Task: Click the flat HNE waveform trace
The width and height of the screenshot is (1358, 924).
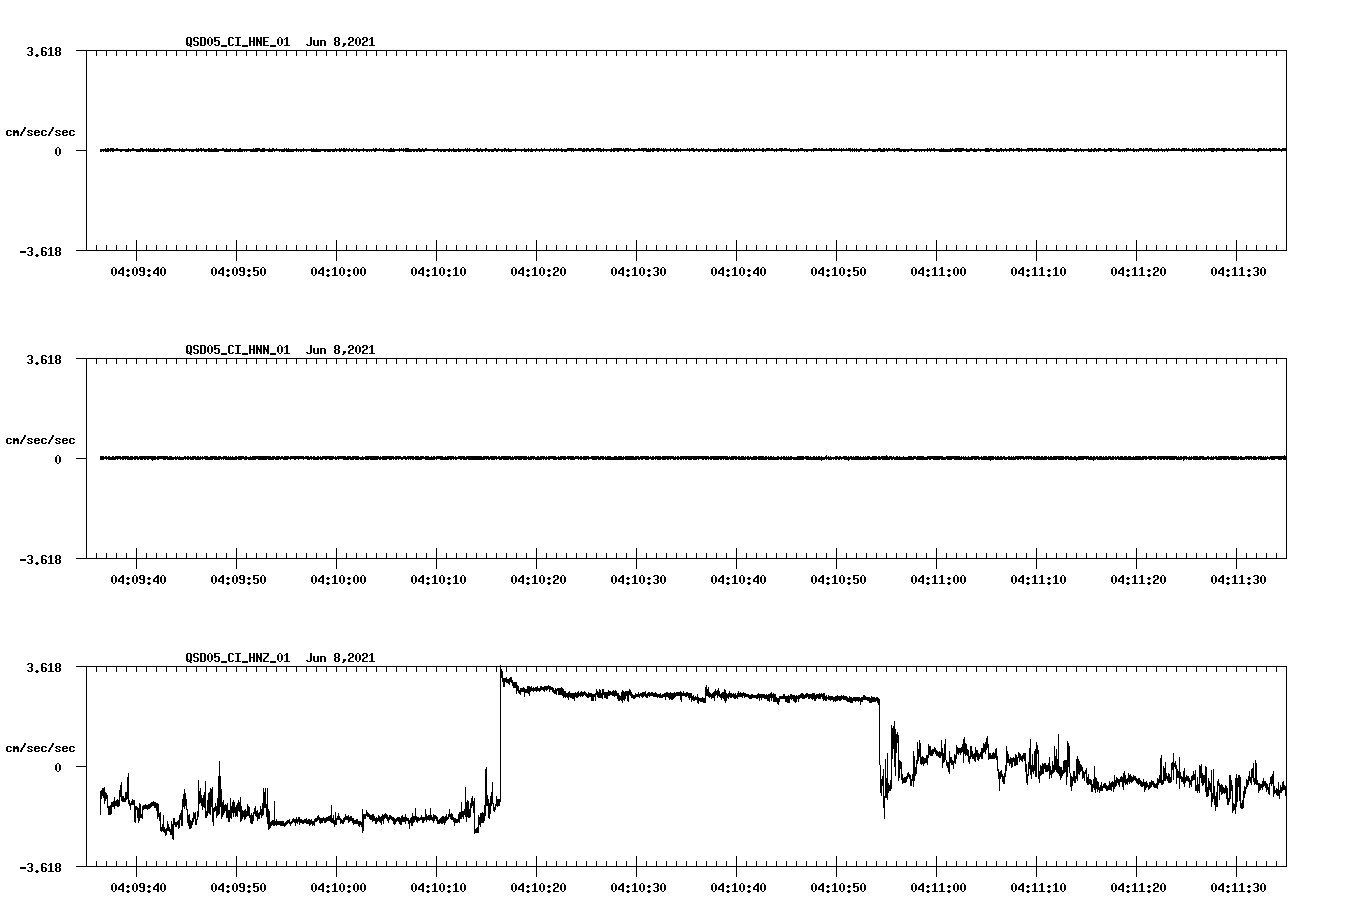Action: [x=693, y=150]
